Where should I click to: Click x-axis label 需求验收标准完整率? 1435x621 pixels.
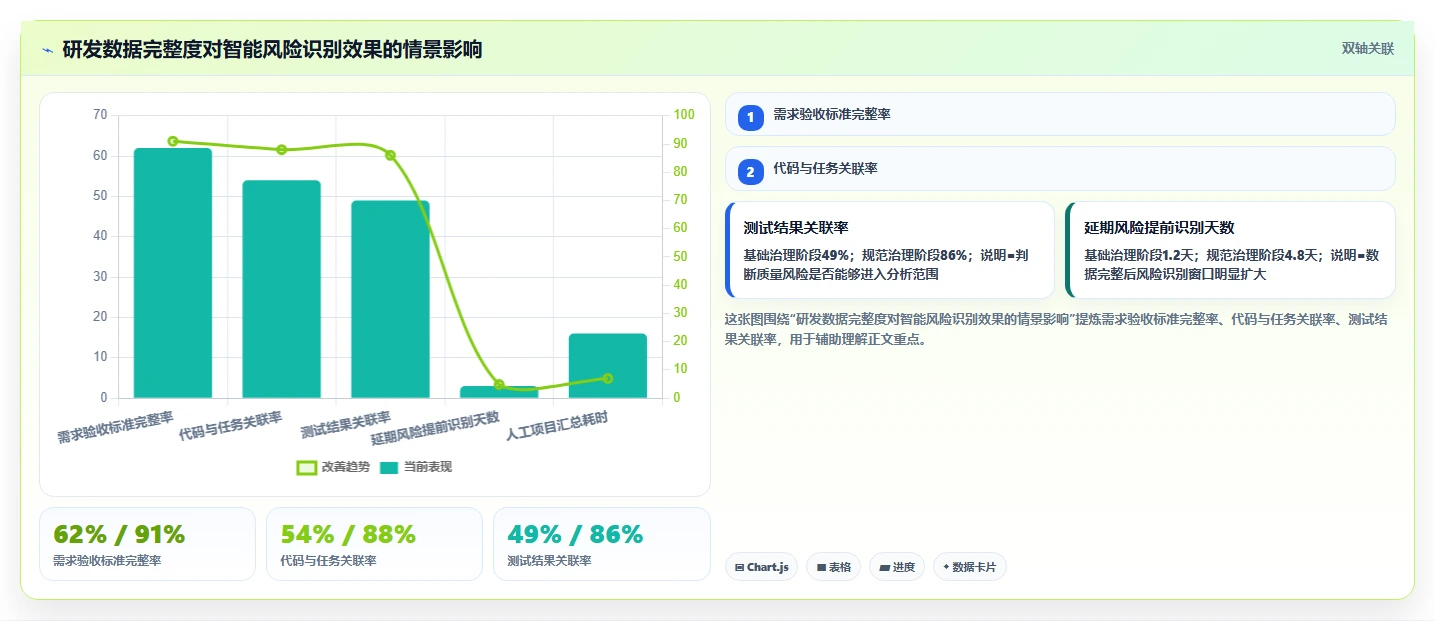pos(116,426)
